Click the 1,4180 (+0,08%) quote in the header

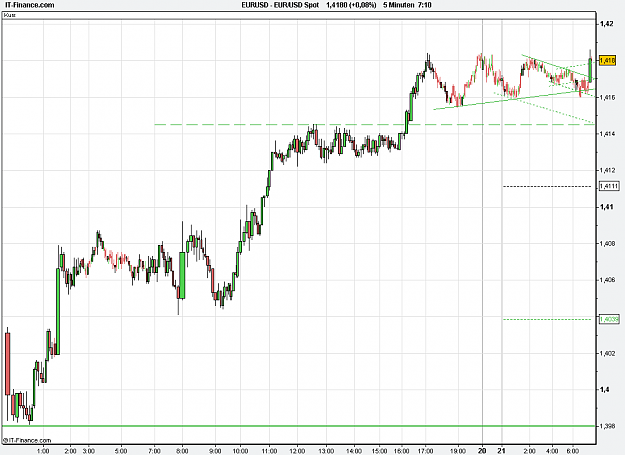(351, 5)
